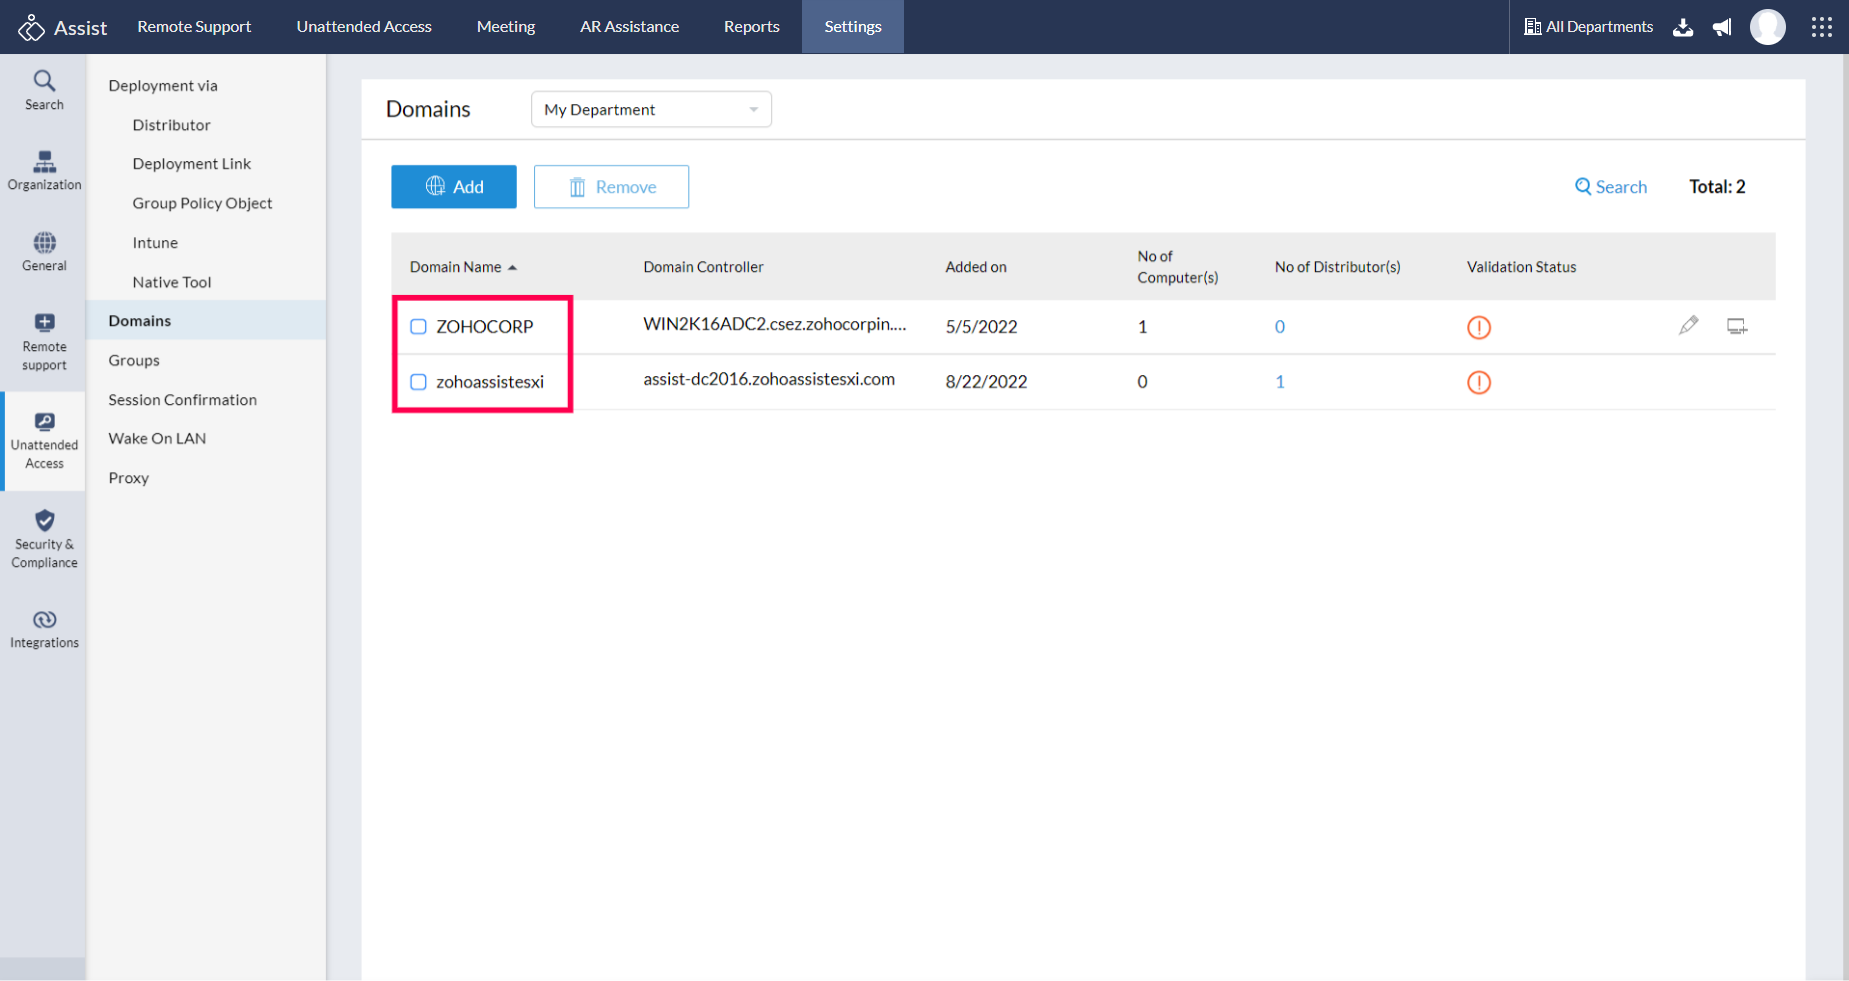The width and height of the screenshot is (1849, 981).
Task: Open the Search panel in the sidebar
Action: click(43, 90)
